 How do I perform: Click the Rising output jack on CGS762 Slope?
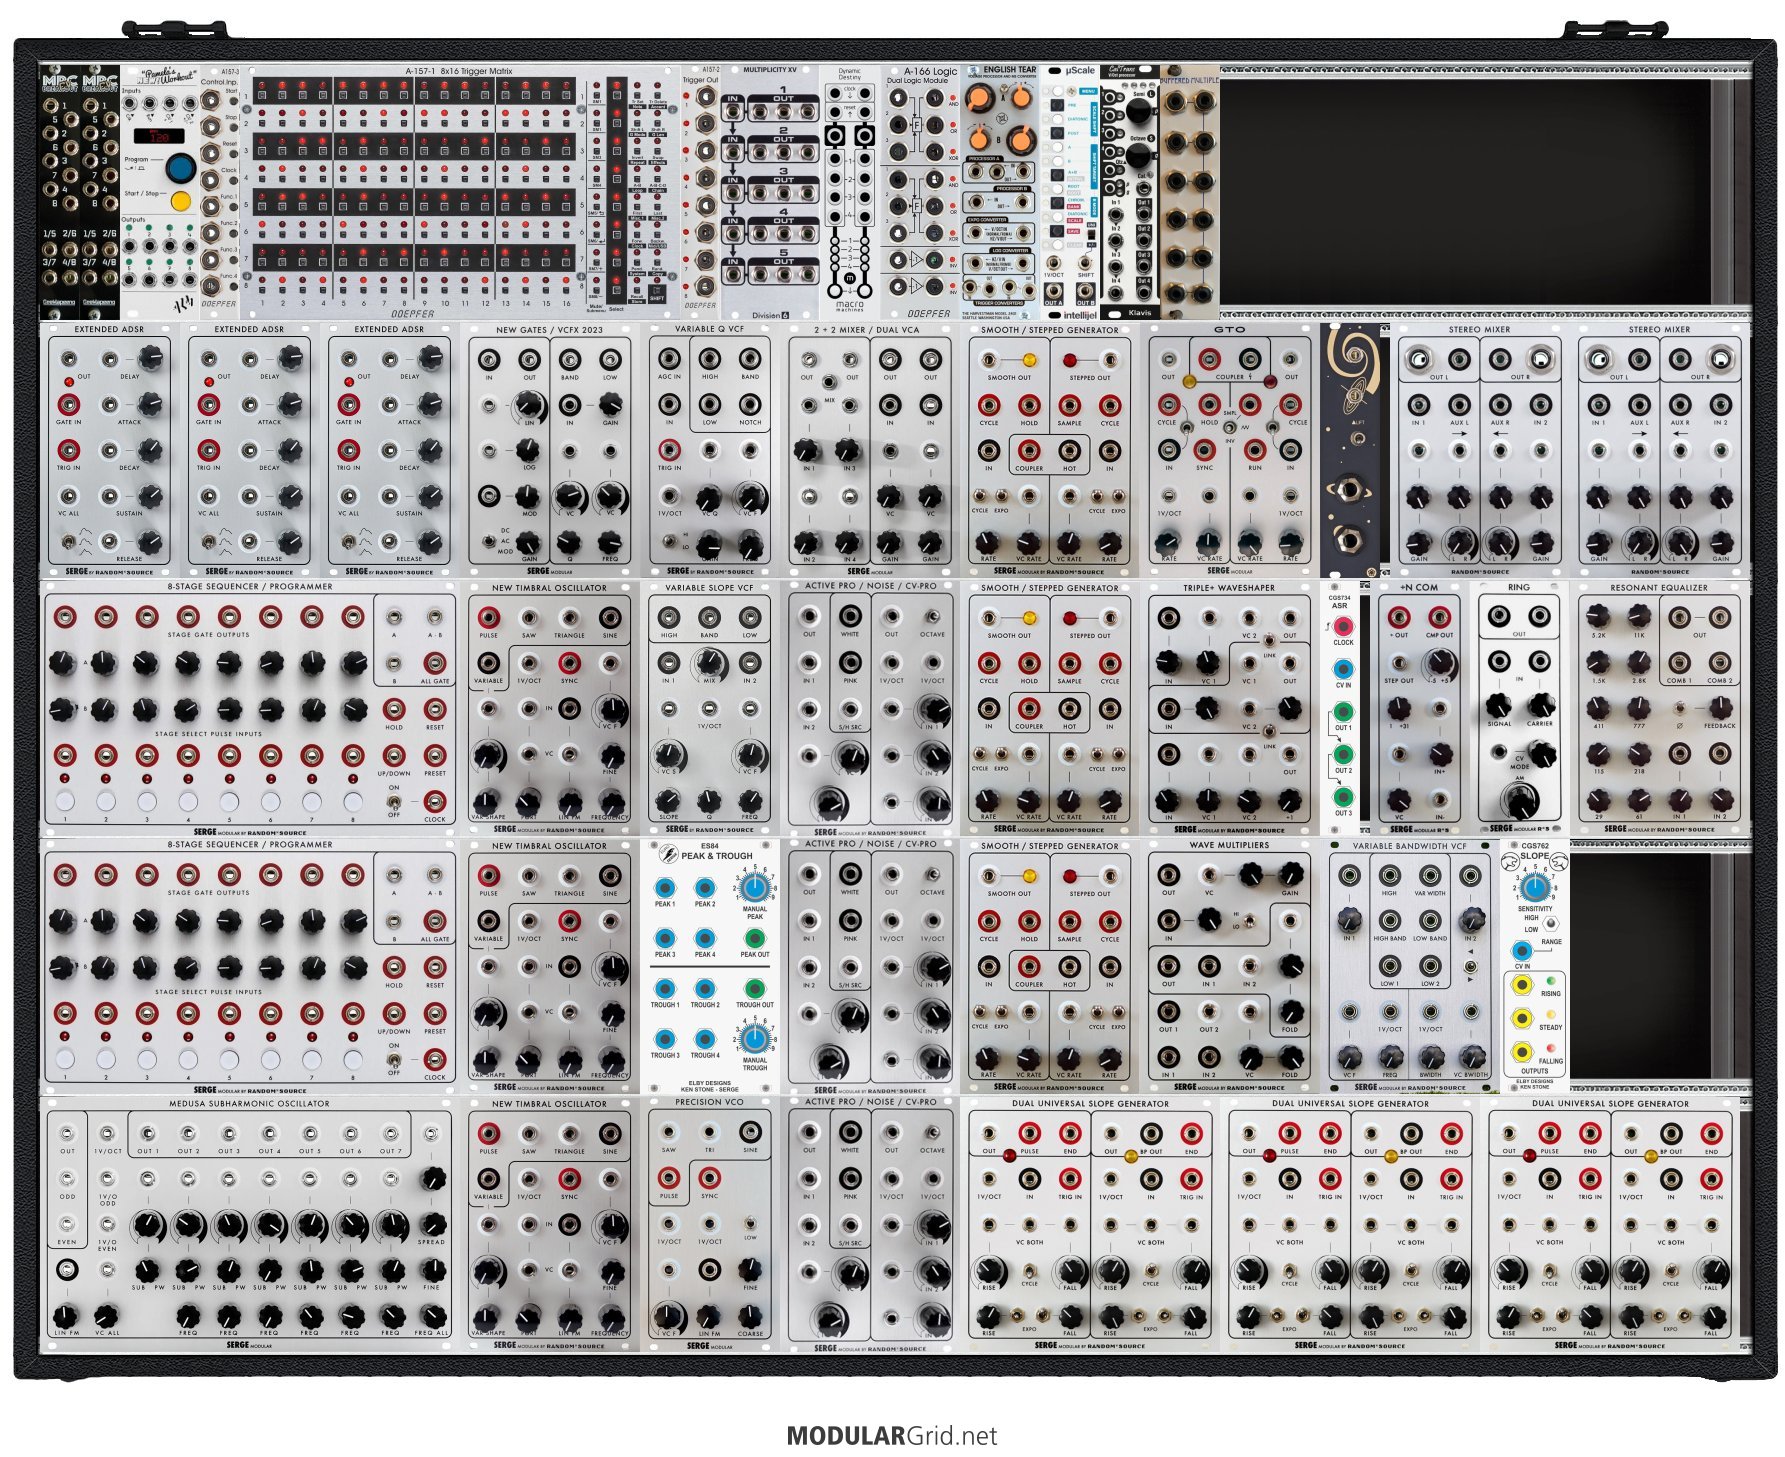1521,985
